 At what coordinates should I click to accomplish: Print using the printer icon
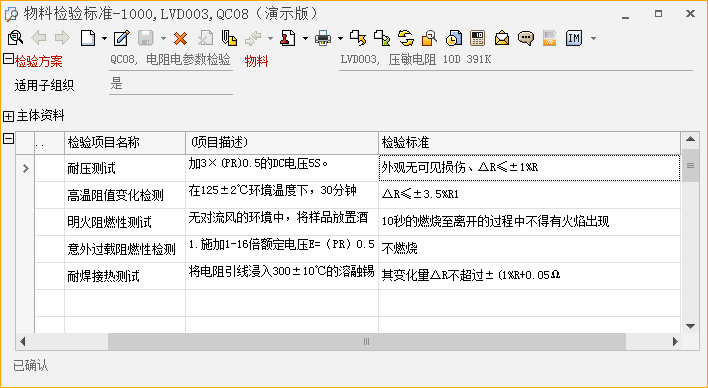(323, 38)
